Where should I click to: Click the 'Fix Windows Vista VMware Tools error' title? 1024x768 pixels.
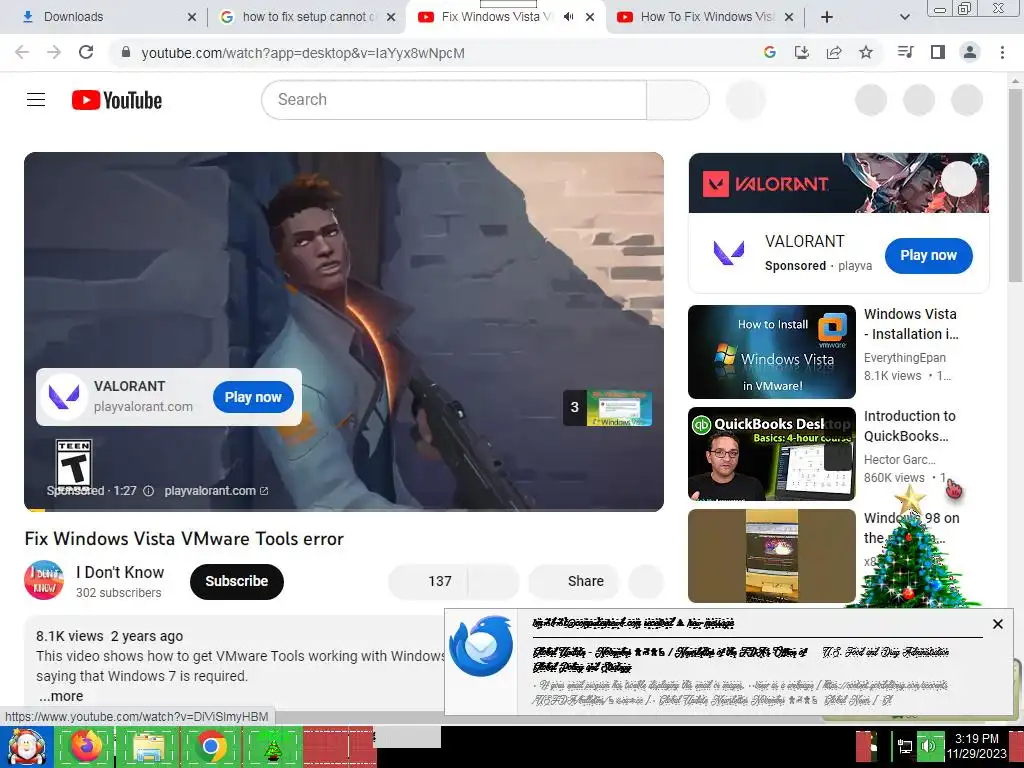point(184,539)
